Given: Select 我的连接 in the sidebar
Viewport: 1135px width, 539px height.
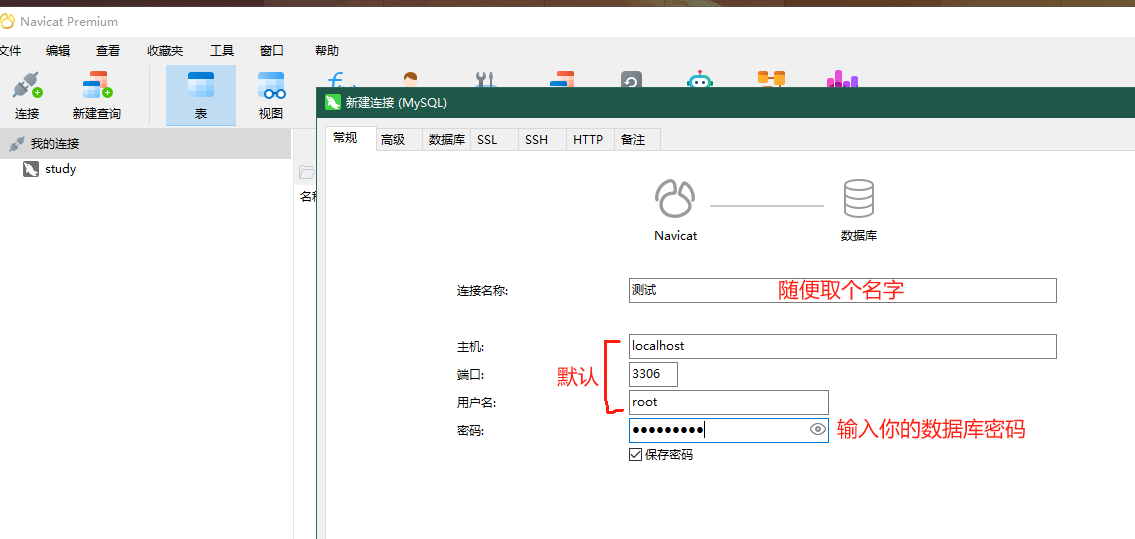Looking at the screenshot, I should point(145,144).
